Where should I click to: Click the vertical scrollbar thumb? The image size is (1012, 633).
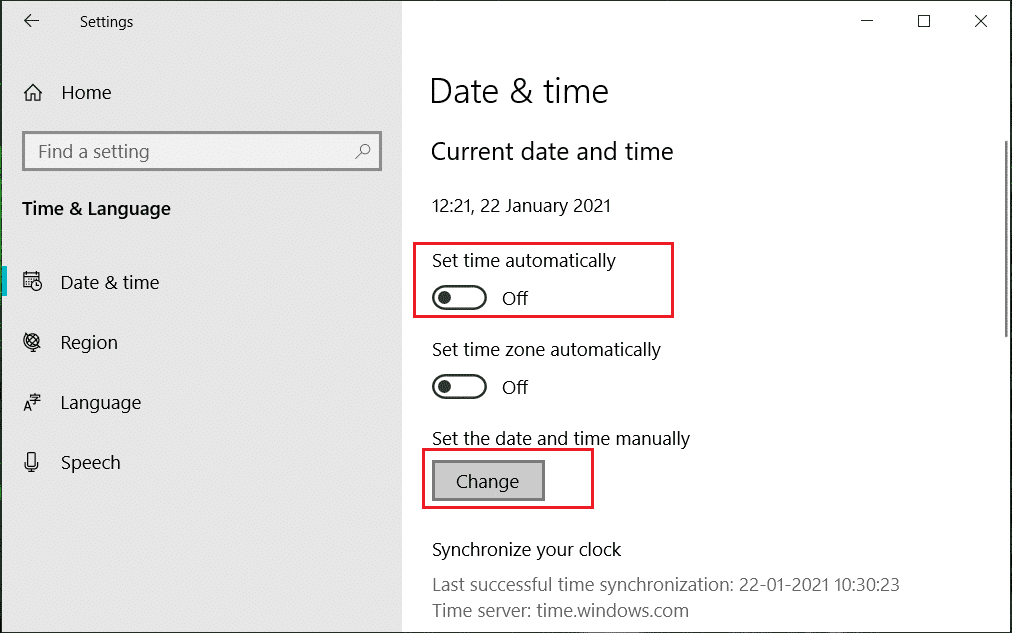pos(1006,240)
